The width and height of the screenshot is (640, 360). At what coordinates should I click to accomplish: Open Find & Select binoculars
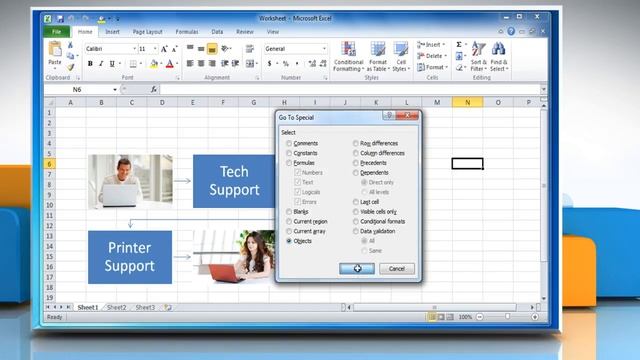[499, 56]
